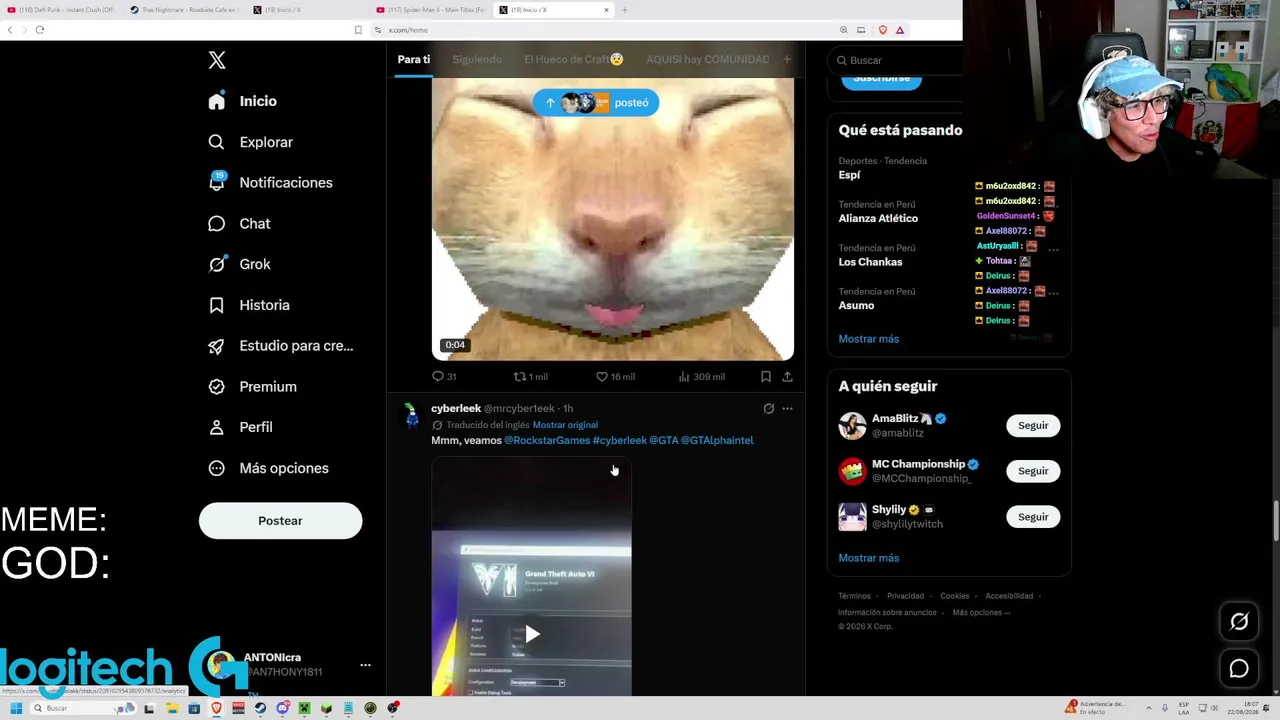
Task: Click the Postear button
Action: coord(280,521)
